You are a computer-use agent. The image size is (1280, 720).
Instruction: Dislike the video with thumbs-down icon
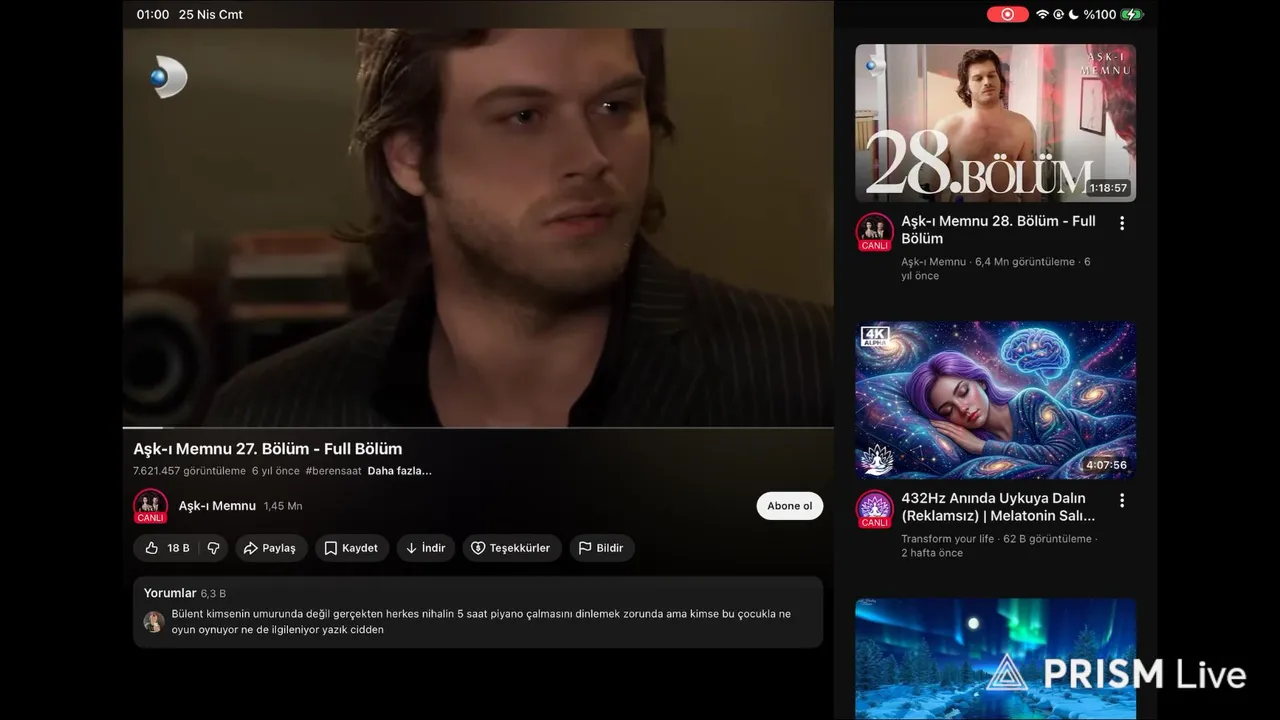click(213, 548)
